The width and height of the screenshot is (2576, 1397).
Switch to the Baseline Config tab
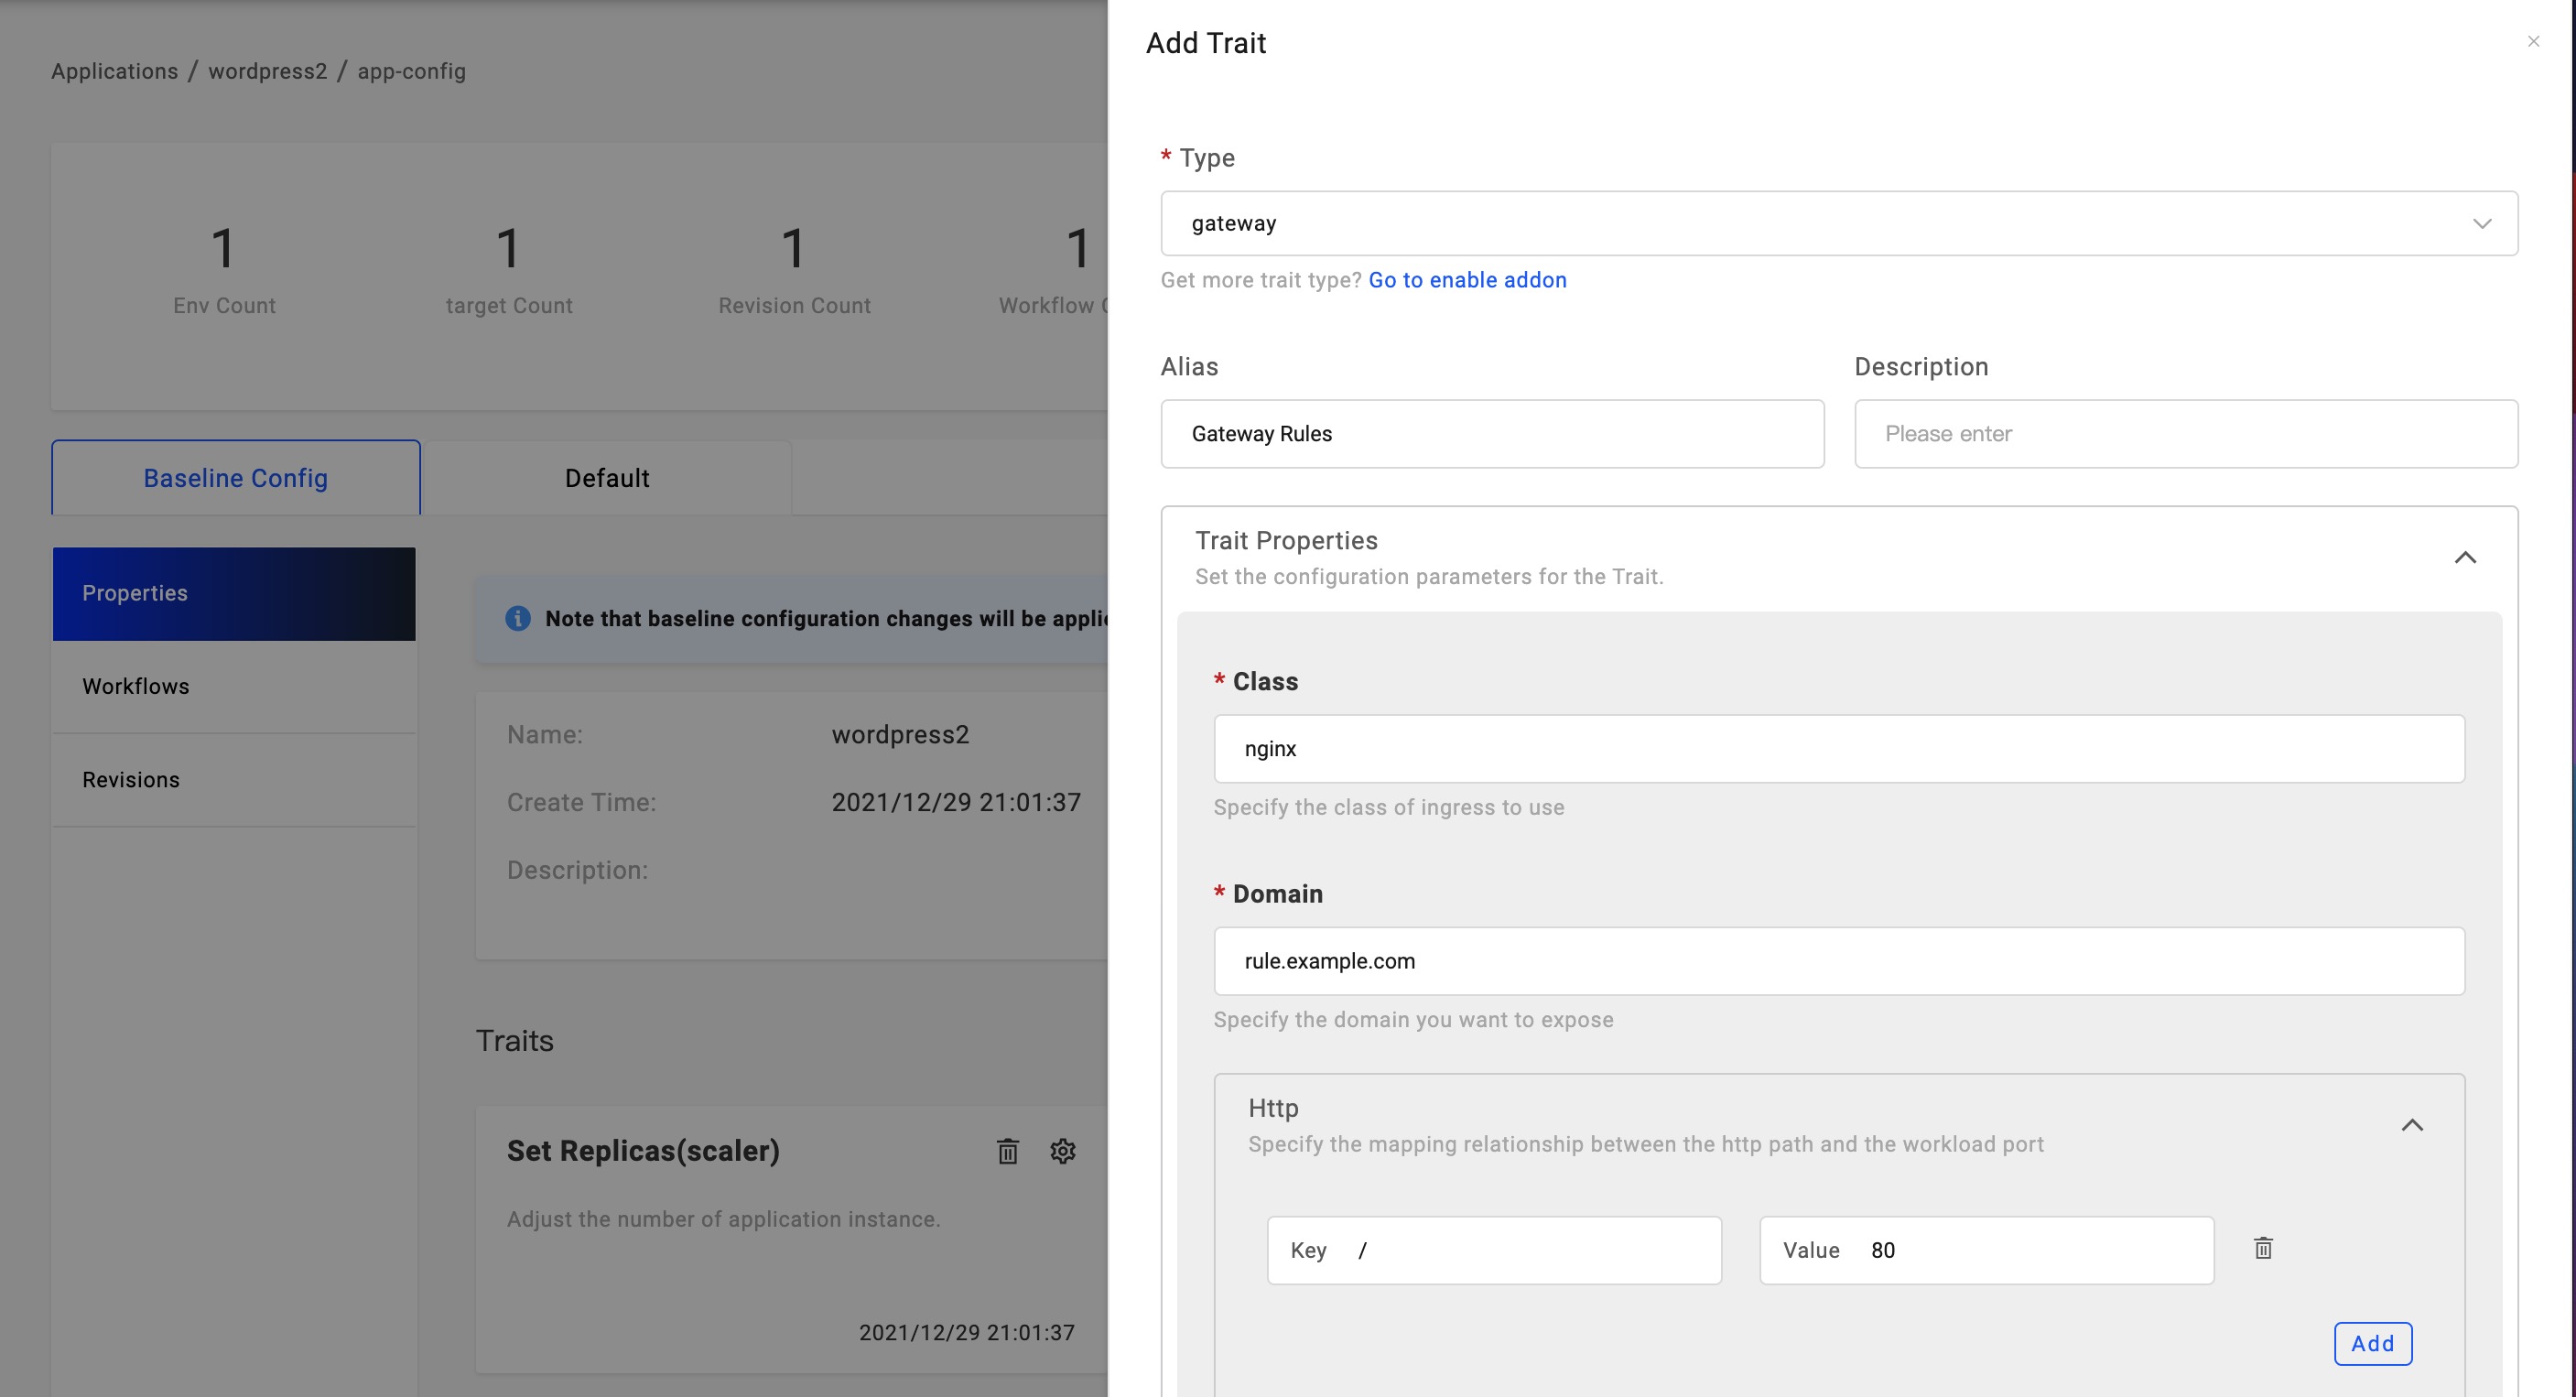coord(235,478)
